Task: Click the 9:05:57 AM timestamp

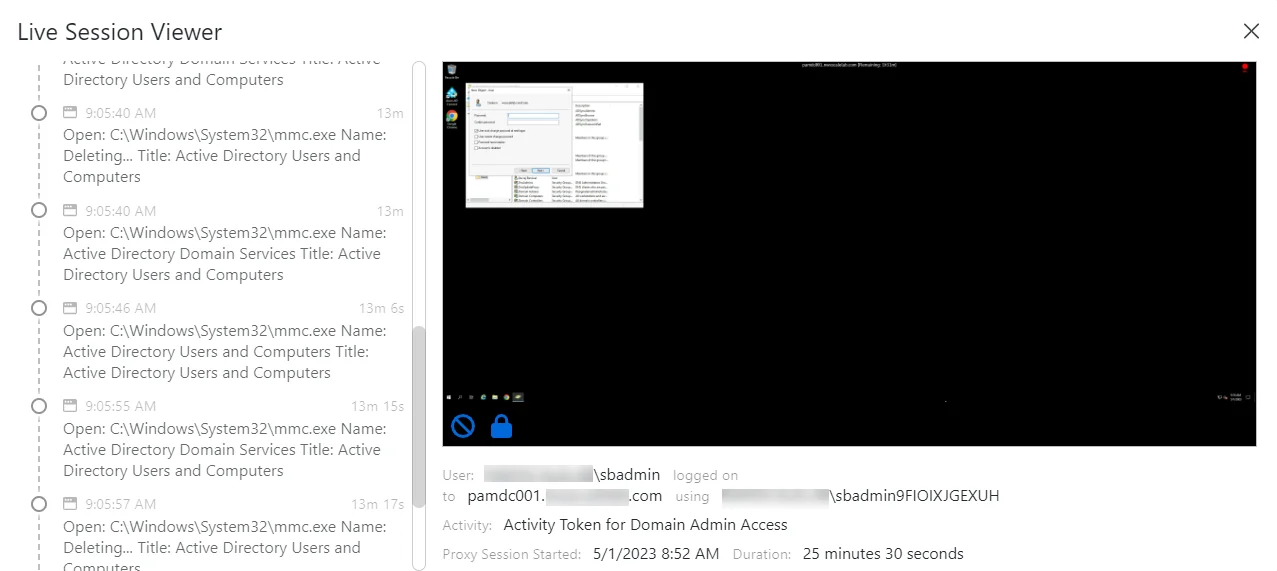Action: pyautogui.click(x=121, y=504)
